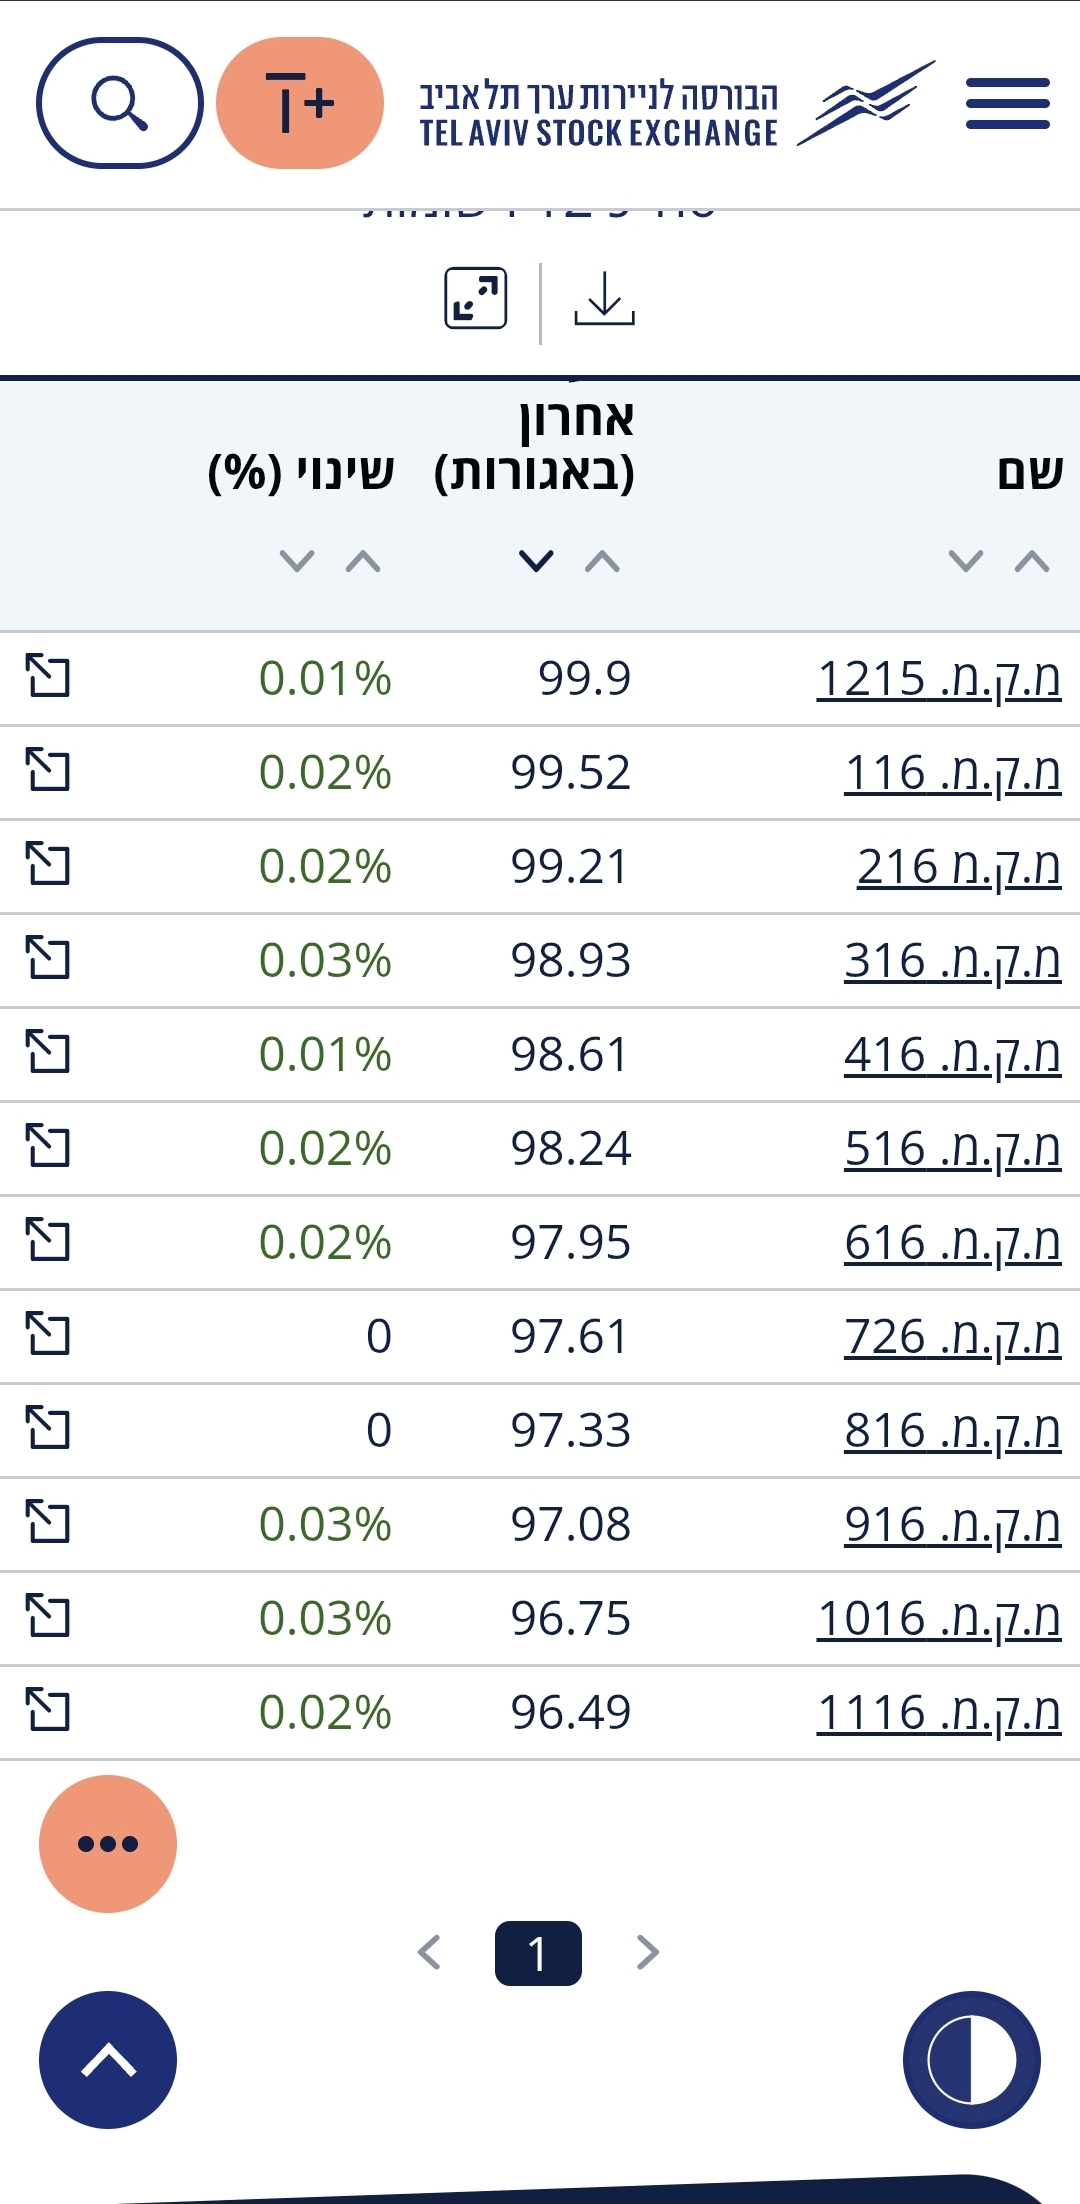Screen dimensions: 1080x2204
Task: Sort שינוי (%) column ascending
Action: tap(363, 561)
